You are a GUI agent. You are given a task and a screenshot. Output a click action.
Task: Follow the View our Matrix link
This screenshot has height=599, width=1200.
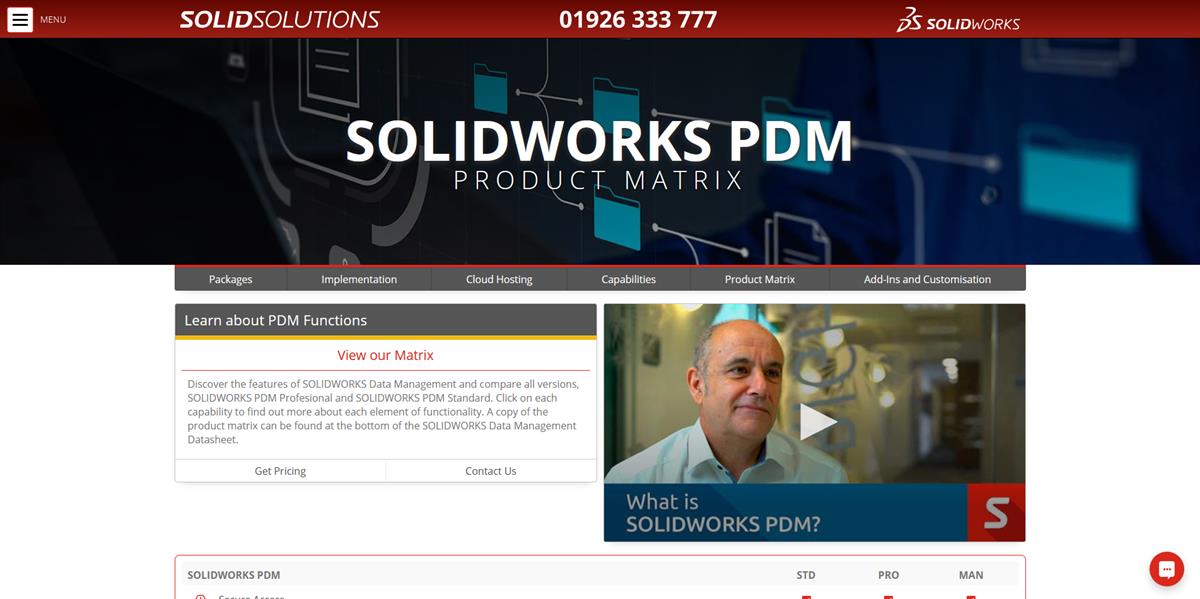pos(386,355)
